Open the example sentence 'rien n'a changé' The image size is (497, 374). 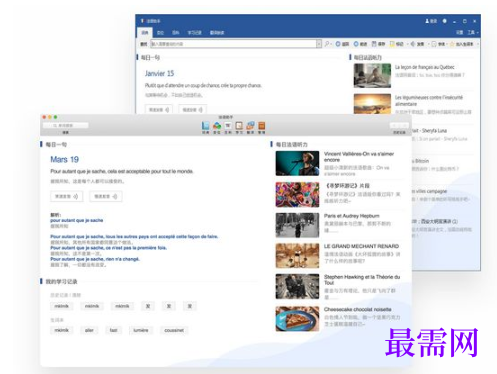[x=95, y=259]
